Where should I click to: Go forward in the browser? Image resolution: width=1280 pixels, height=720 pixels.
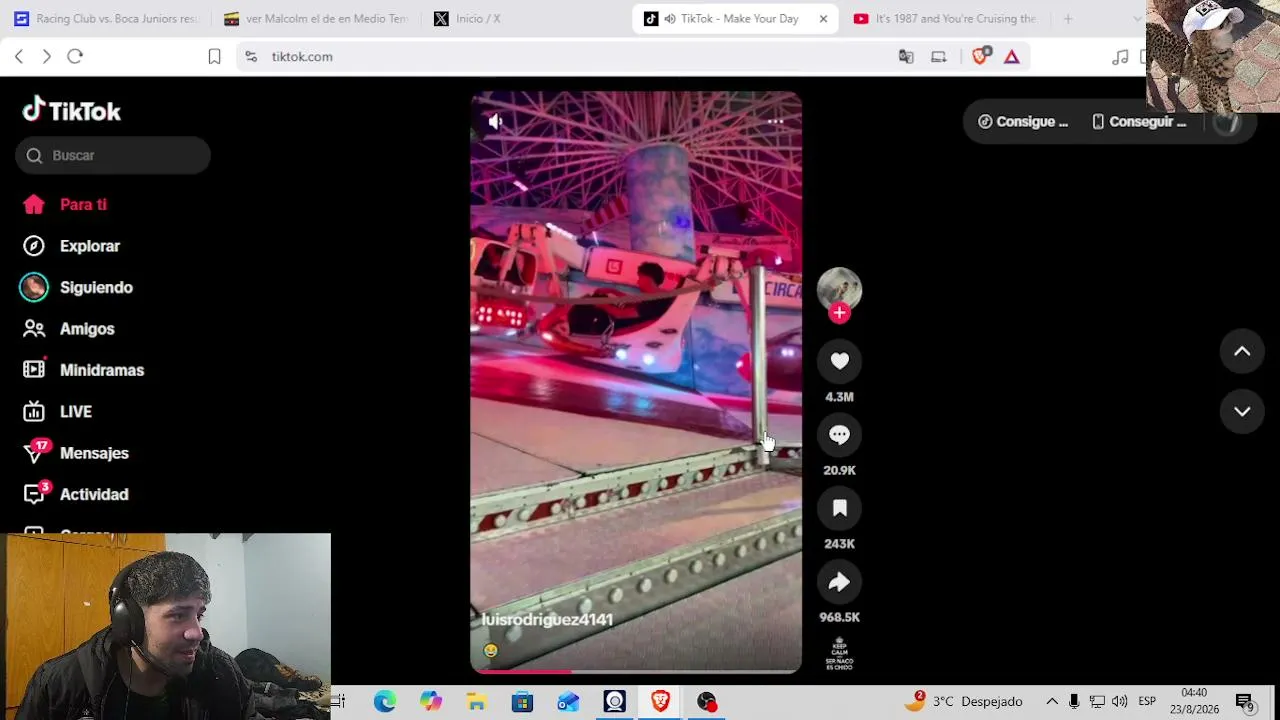(x=46, y=56)
